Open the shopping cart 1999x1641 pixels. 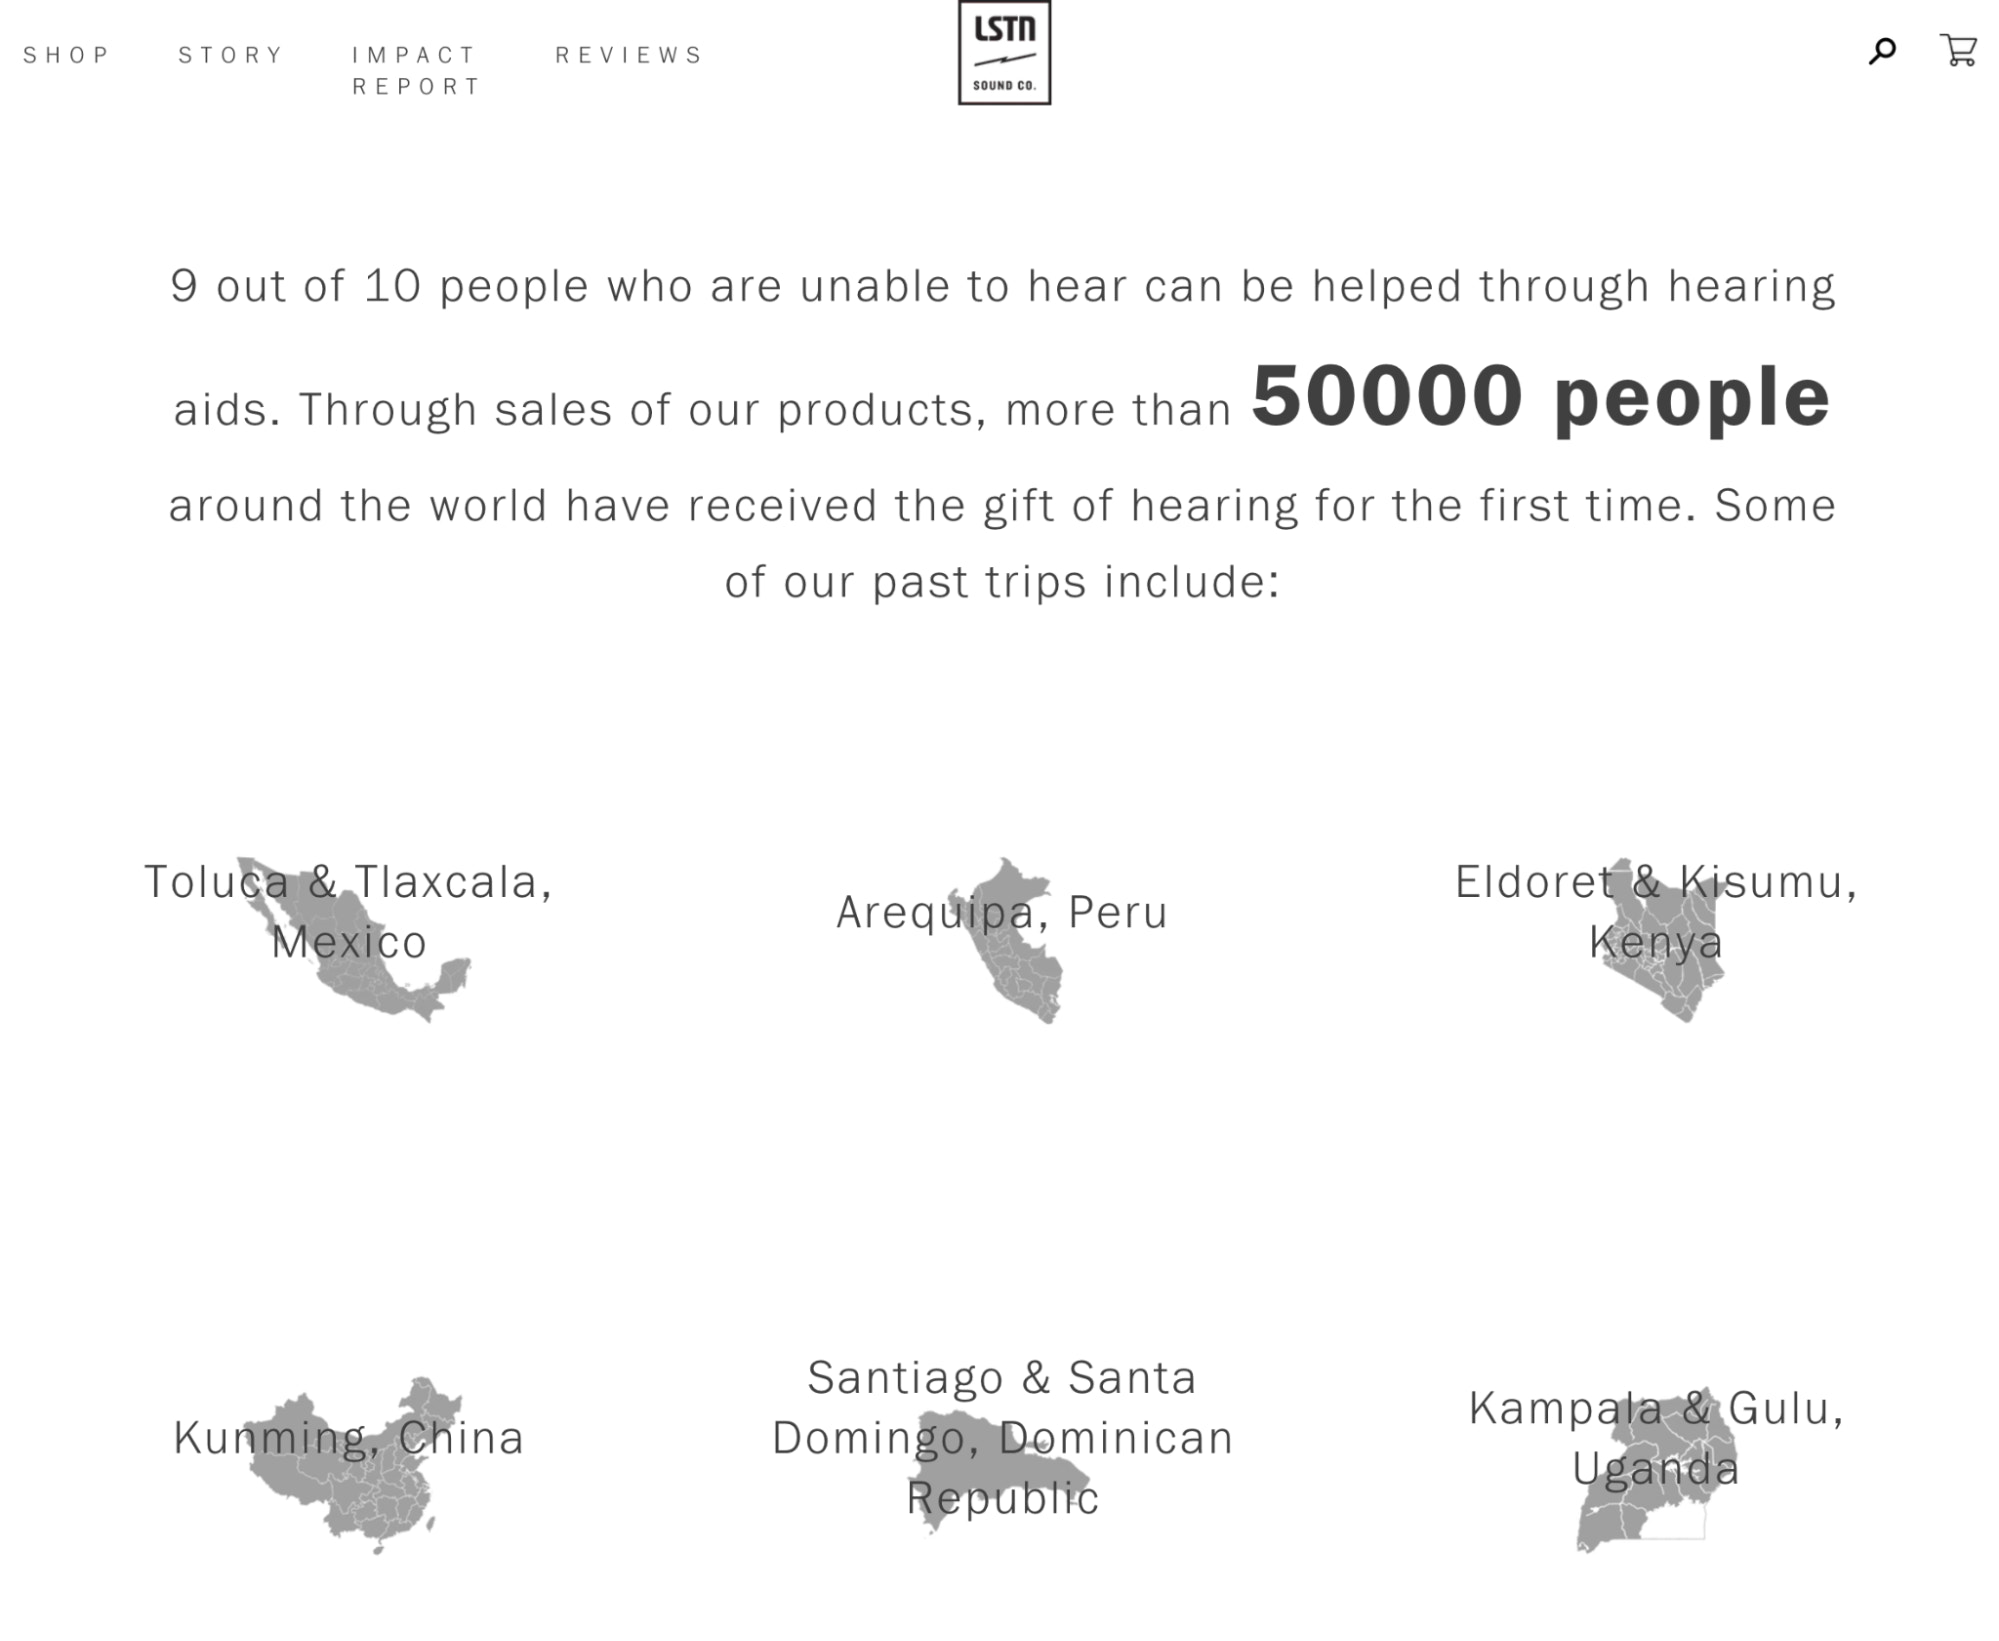[x=1957, y=50]
